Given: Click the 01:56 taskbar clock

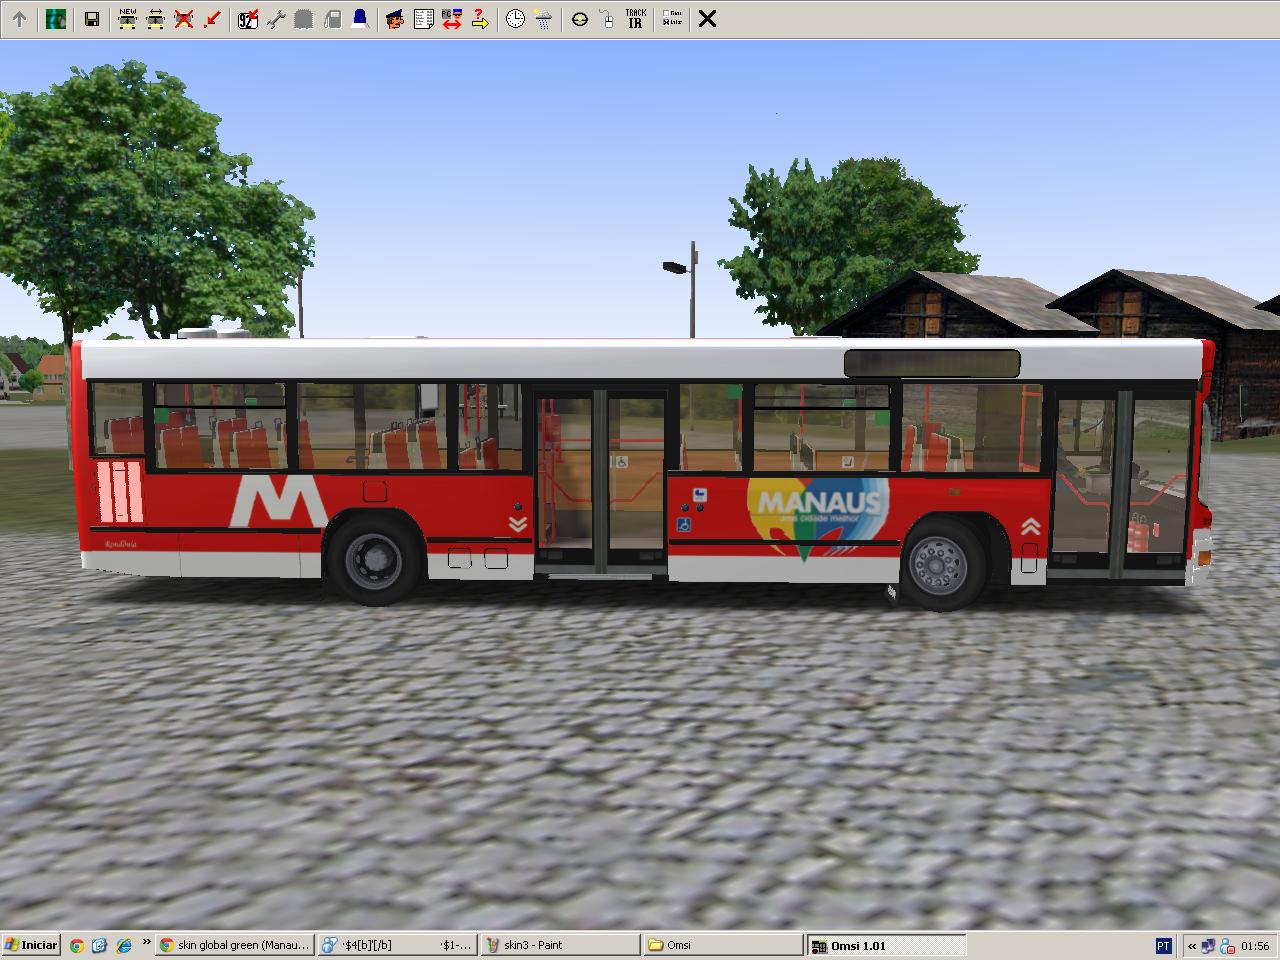Looking at the screenshot, I should (x=1256, y=945).
